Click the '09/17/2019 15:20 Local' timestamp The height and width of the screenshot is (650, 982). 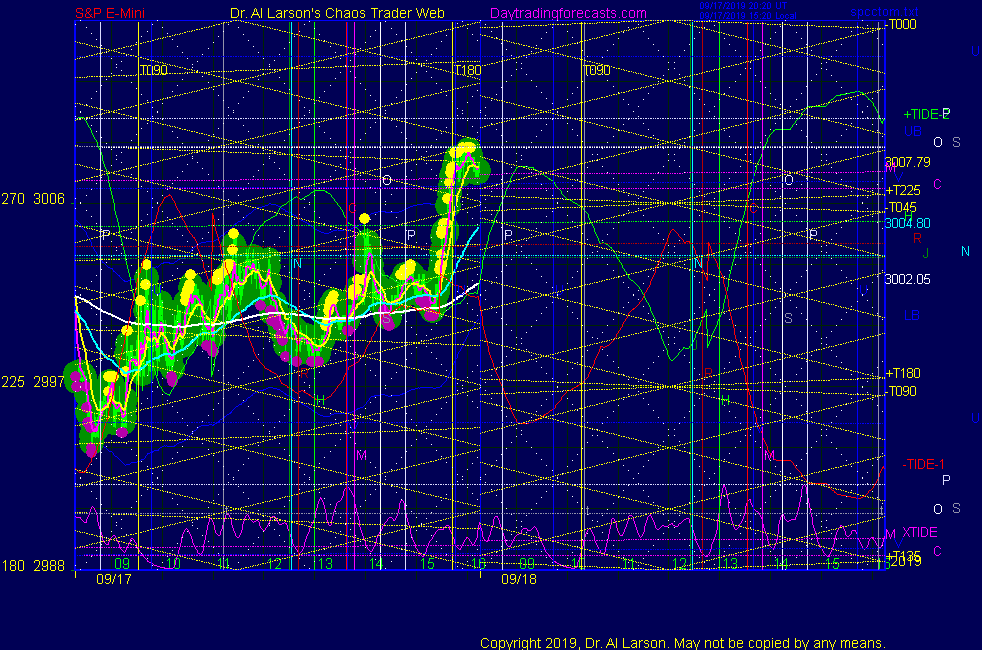click(x=748, y=16)
